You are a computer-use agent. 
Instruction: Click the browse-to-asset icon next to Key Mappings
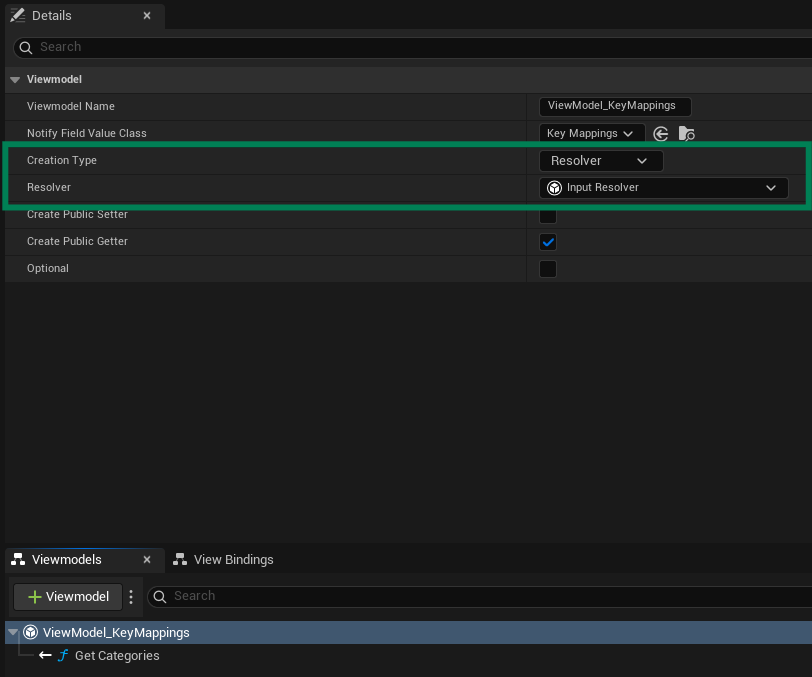click(686, 133)
